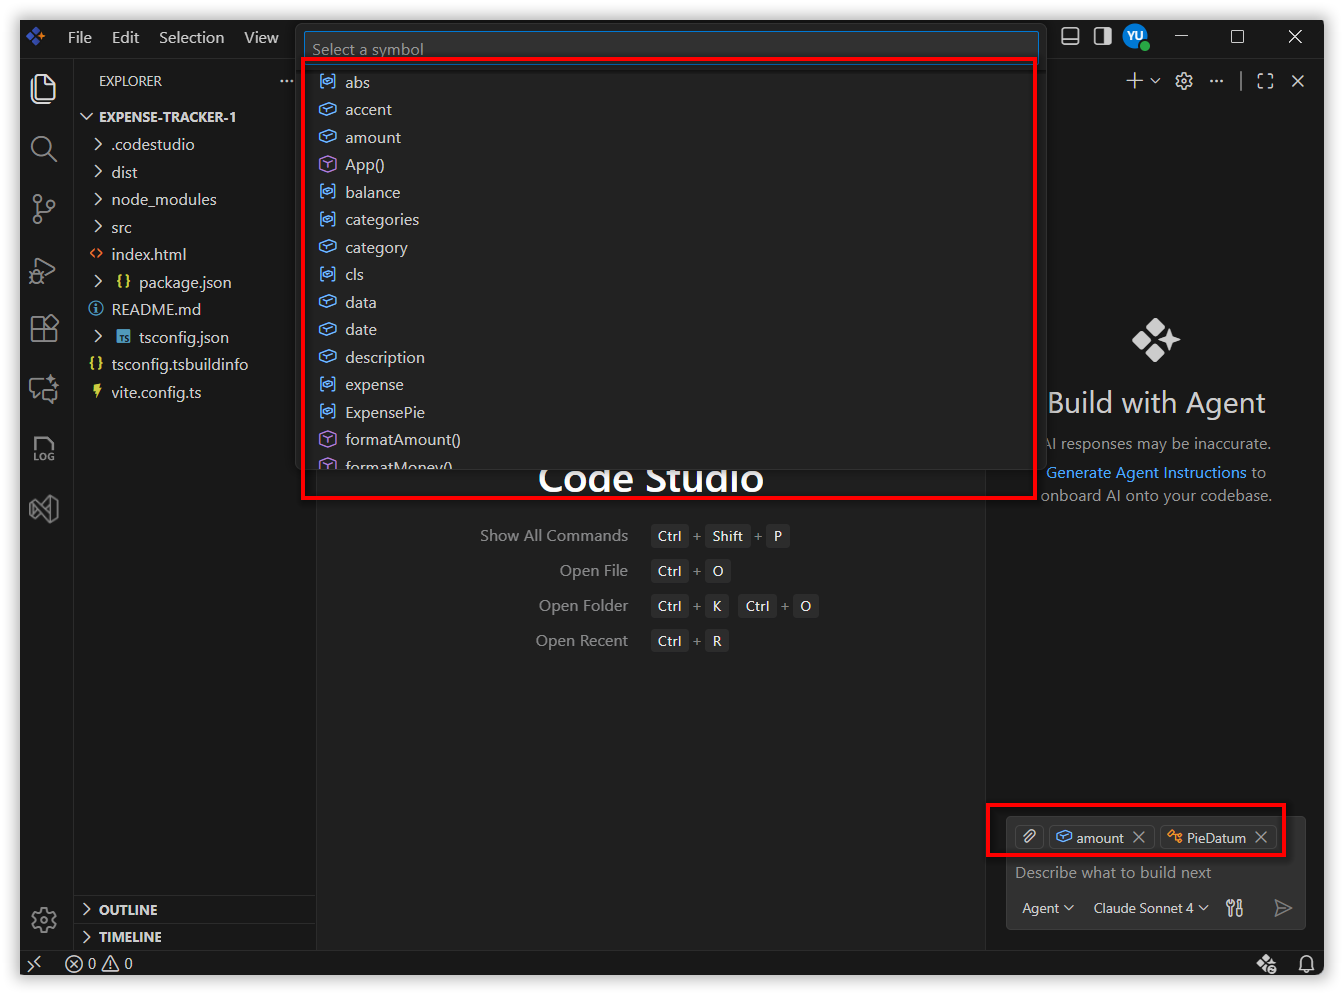Open the Source Control view
The width and height of the screenshot is (1344, 995).
pos(43,208)
